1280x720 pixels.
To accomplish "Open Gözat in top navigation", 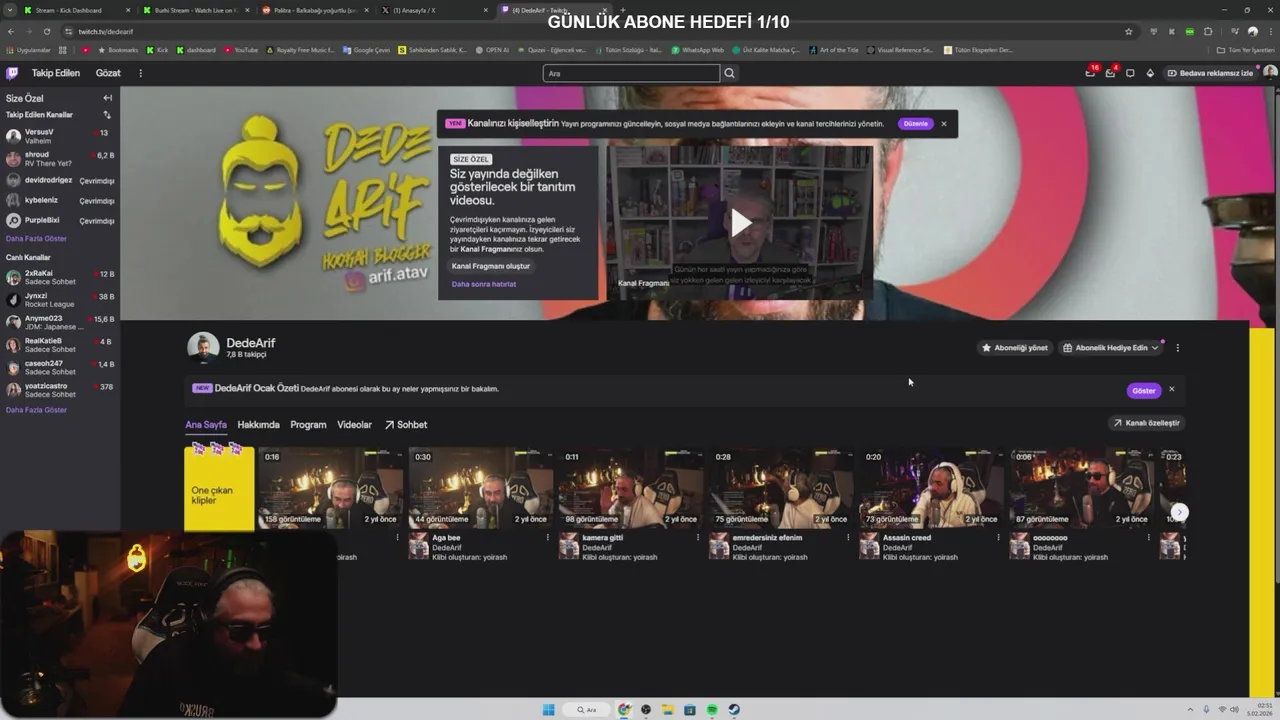I will point(108,73).
